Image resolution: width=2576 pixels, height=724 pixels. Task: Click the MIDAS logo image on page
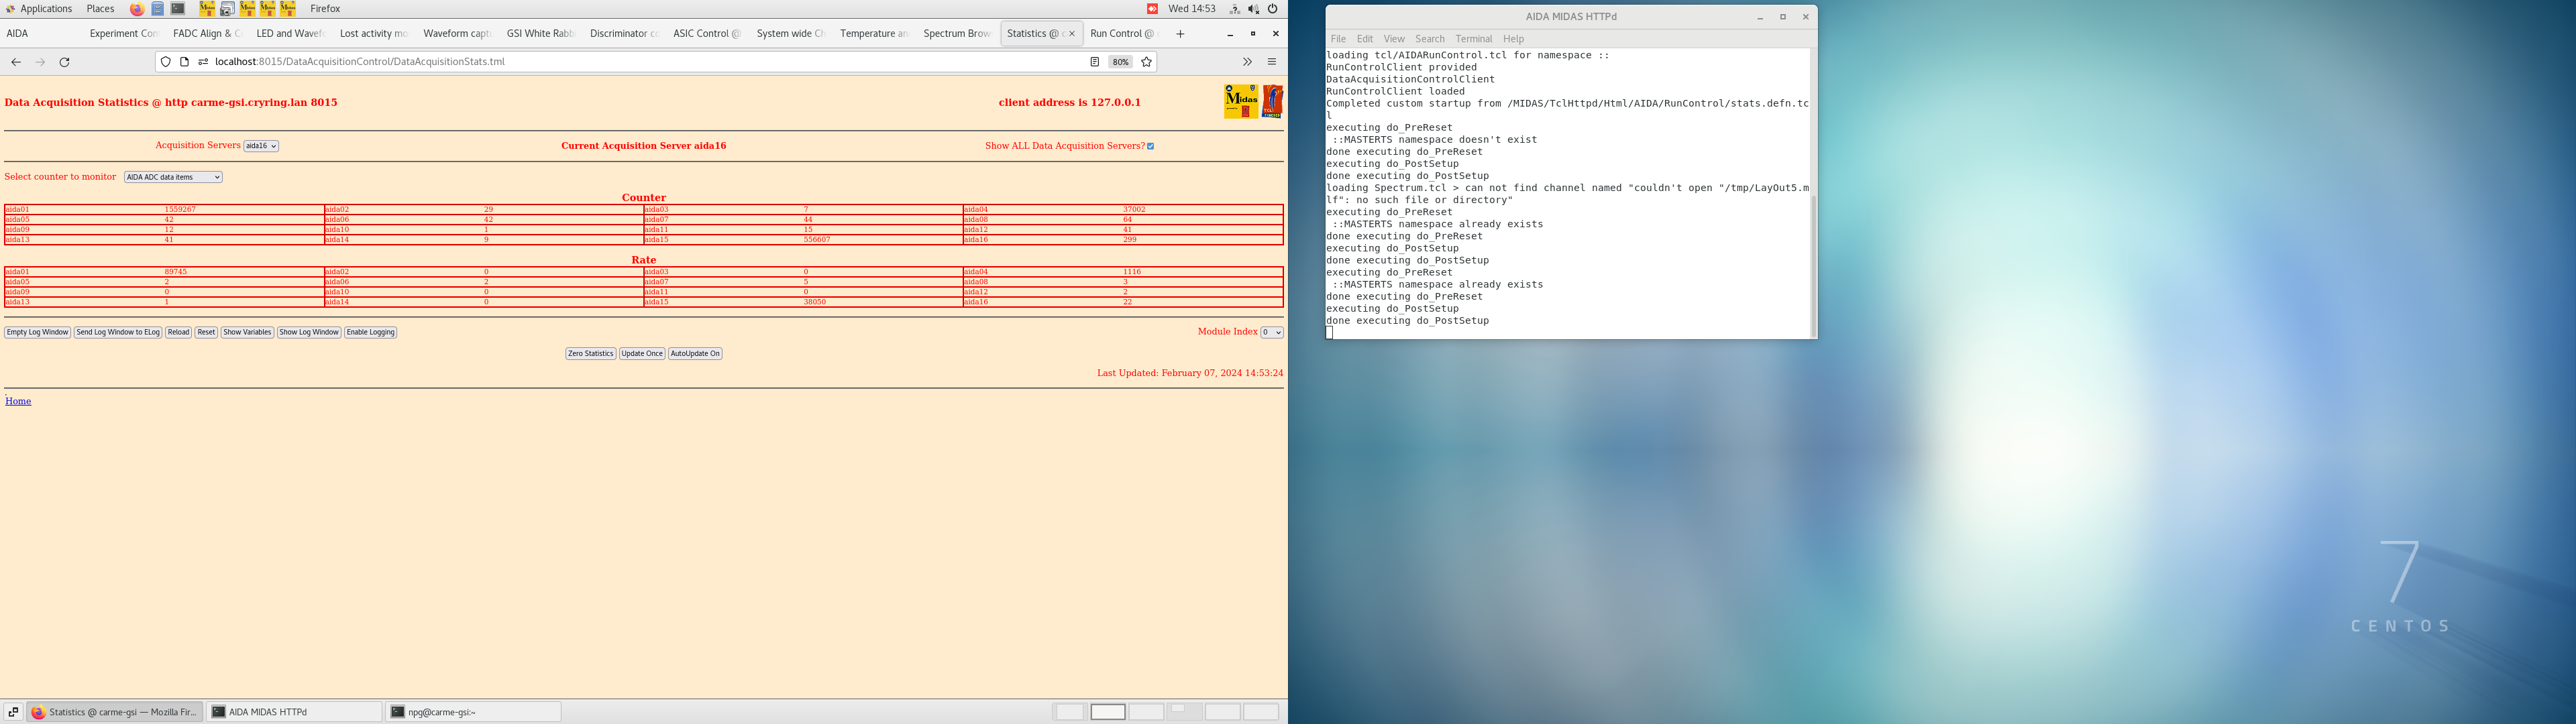click(1240, 101)
